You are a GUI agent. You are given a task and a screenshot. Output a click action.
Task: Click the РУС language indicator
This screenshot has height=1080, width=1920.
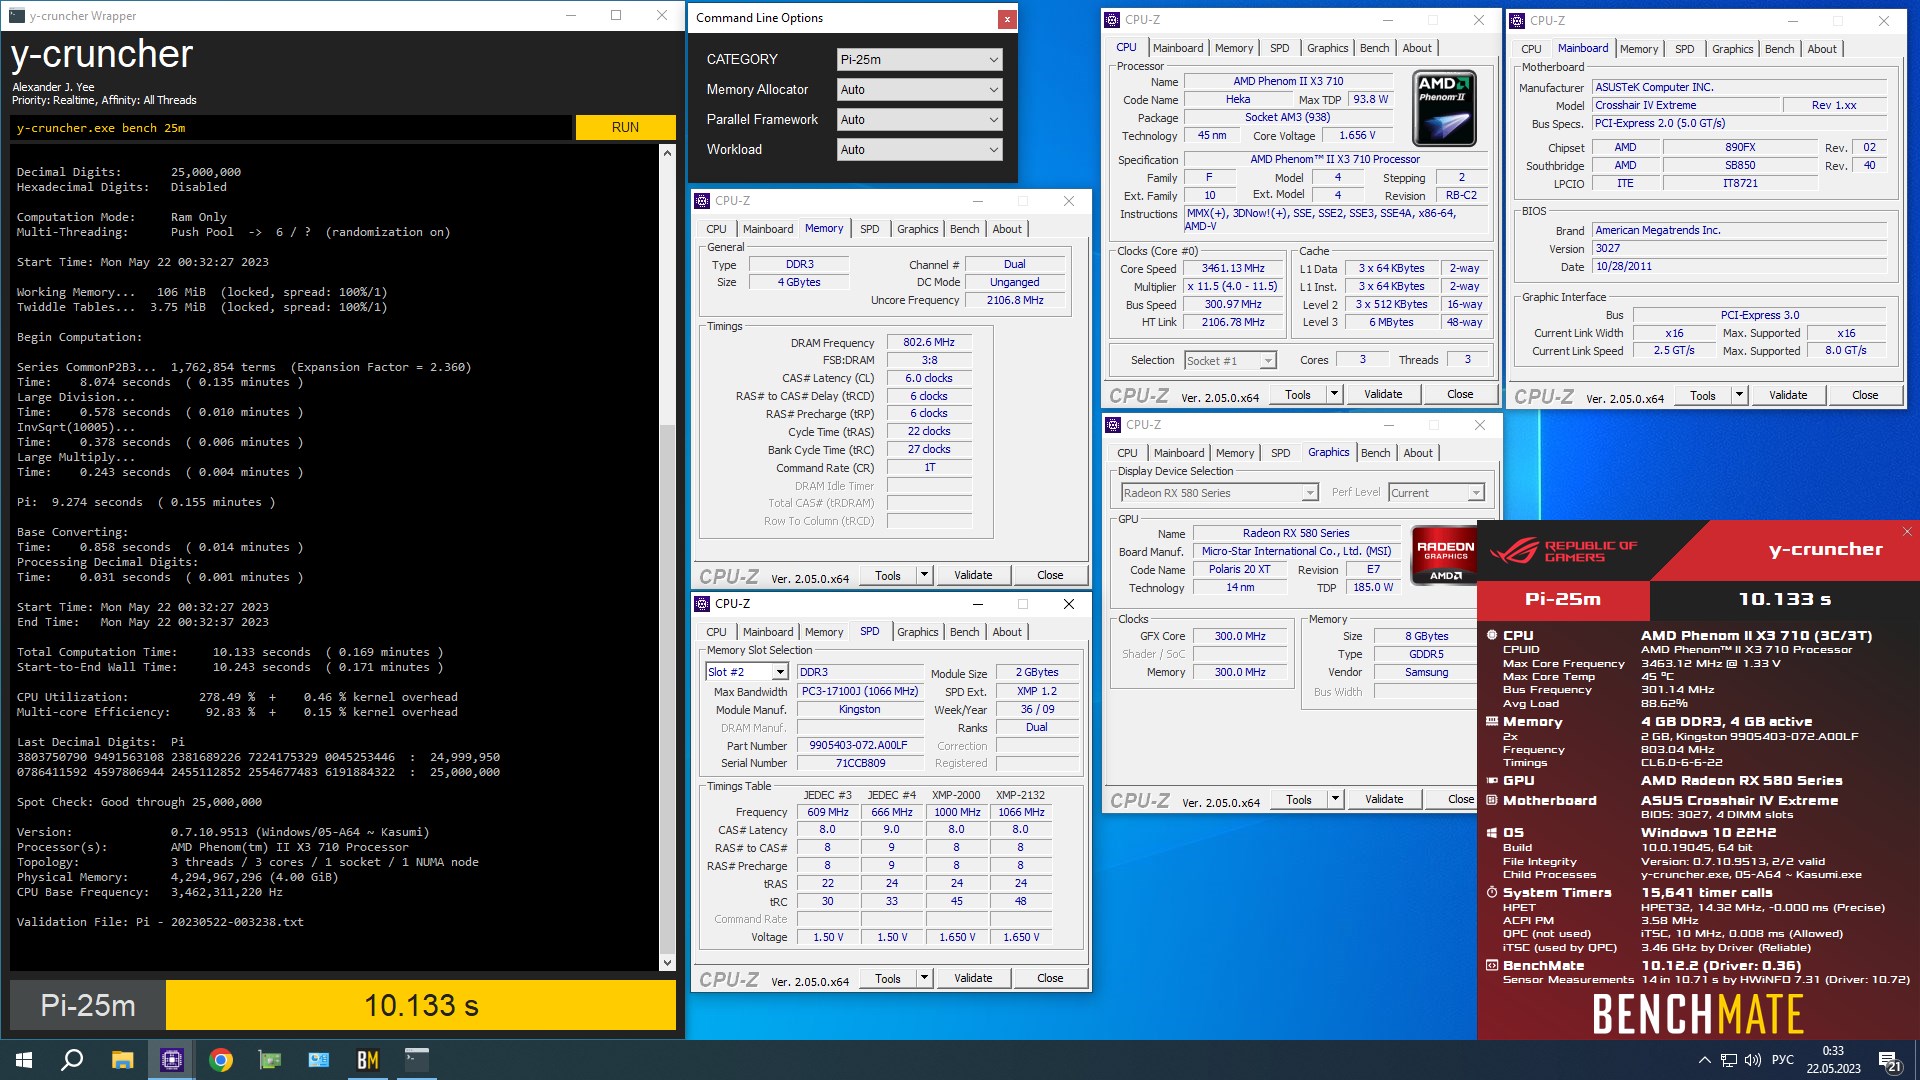click(x=1782, y=1060)
